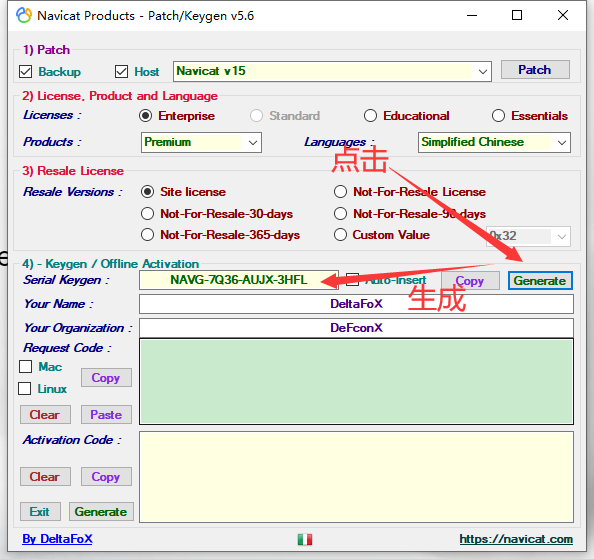This screenshot has width=594, height=559.
Task: Copy the serial key with Copy button
Action: [x=470, y=281]
